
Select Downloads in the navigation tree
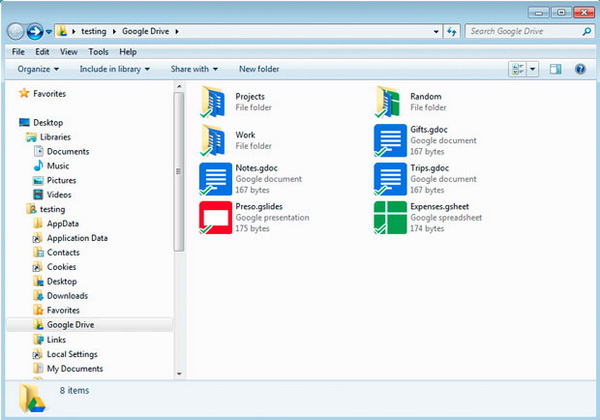(67, 296)
